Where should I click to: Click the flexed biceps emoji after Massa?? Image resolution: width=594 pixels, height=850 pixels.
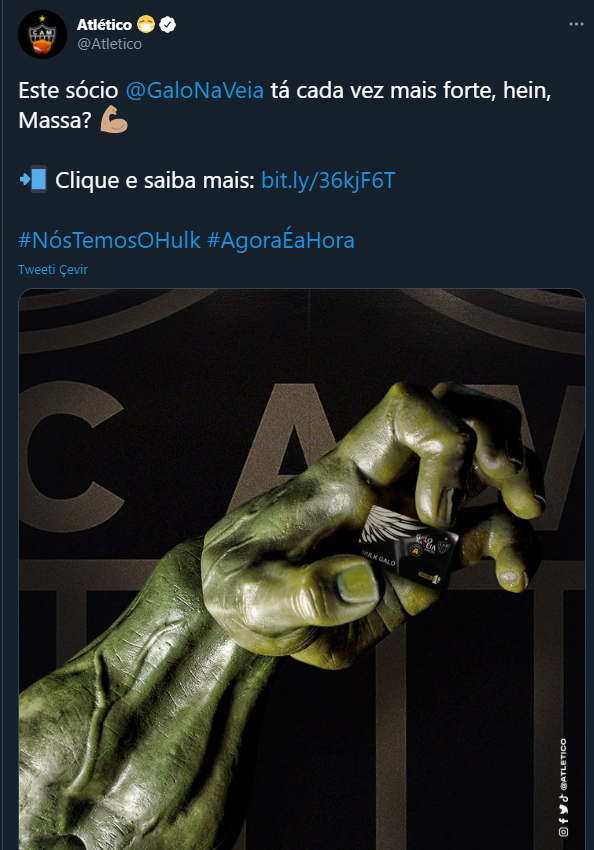tap(114, 120)
